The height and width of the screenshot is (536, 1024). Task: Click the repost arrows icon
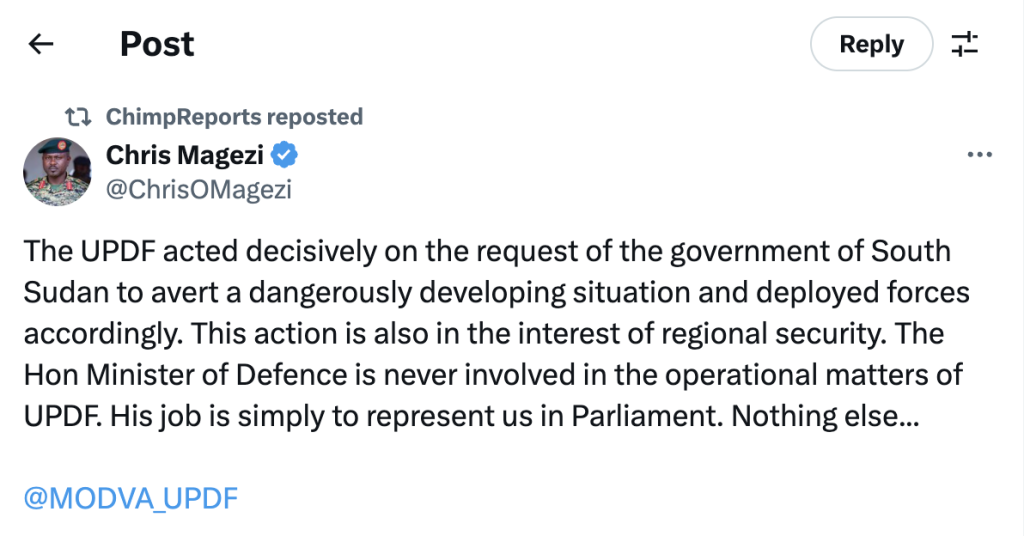(x=76, y=117)
